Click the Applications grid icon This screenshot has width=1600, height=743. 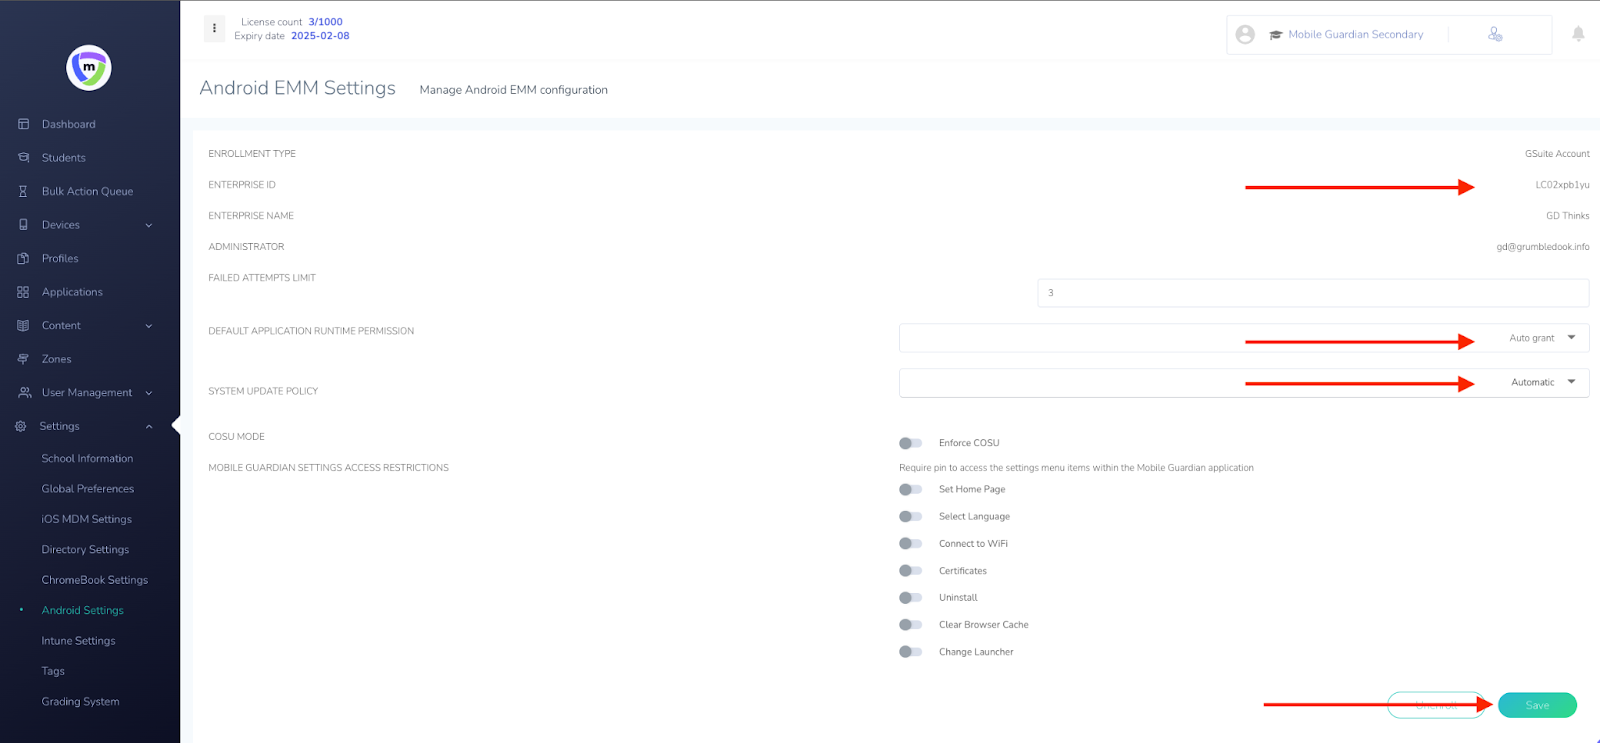23,292
